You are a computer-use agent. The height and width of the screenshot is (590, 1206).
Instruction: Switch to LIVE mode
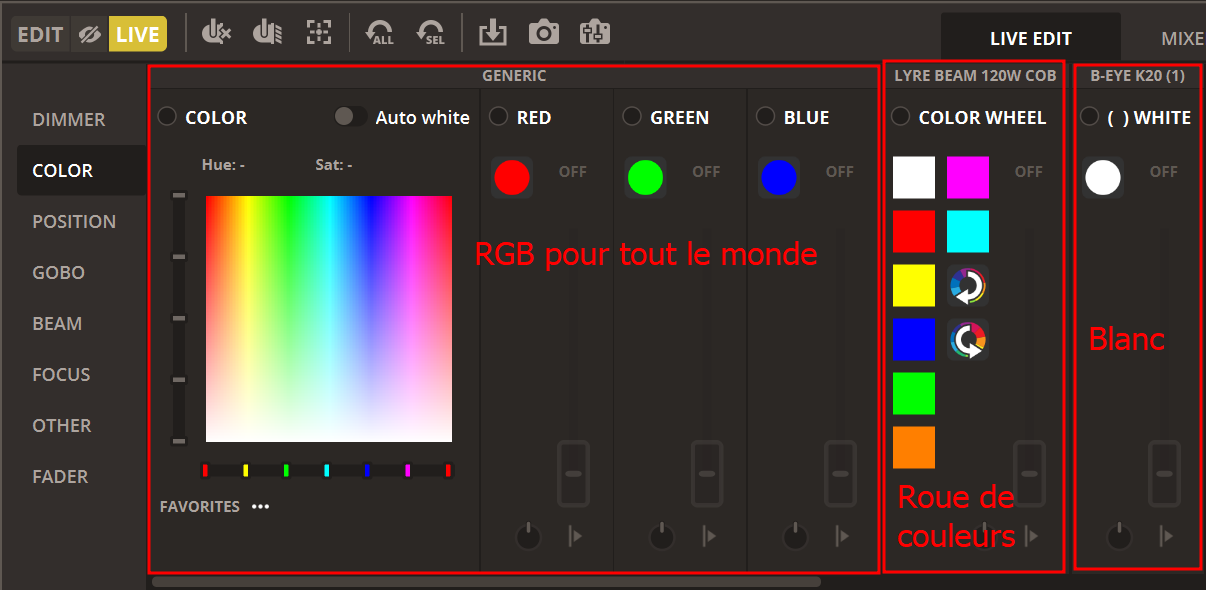[138, 34]
